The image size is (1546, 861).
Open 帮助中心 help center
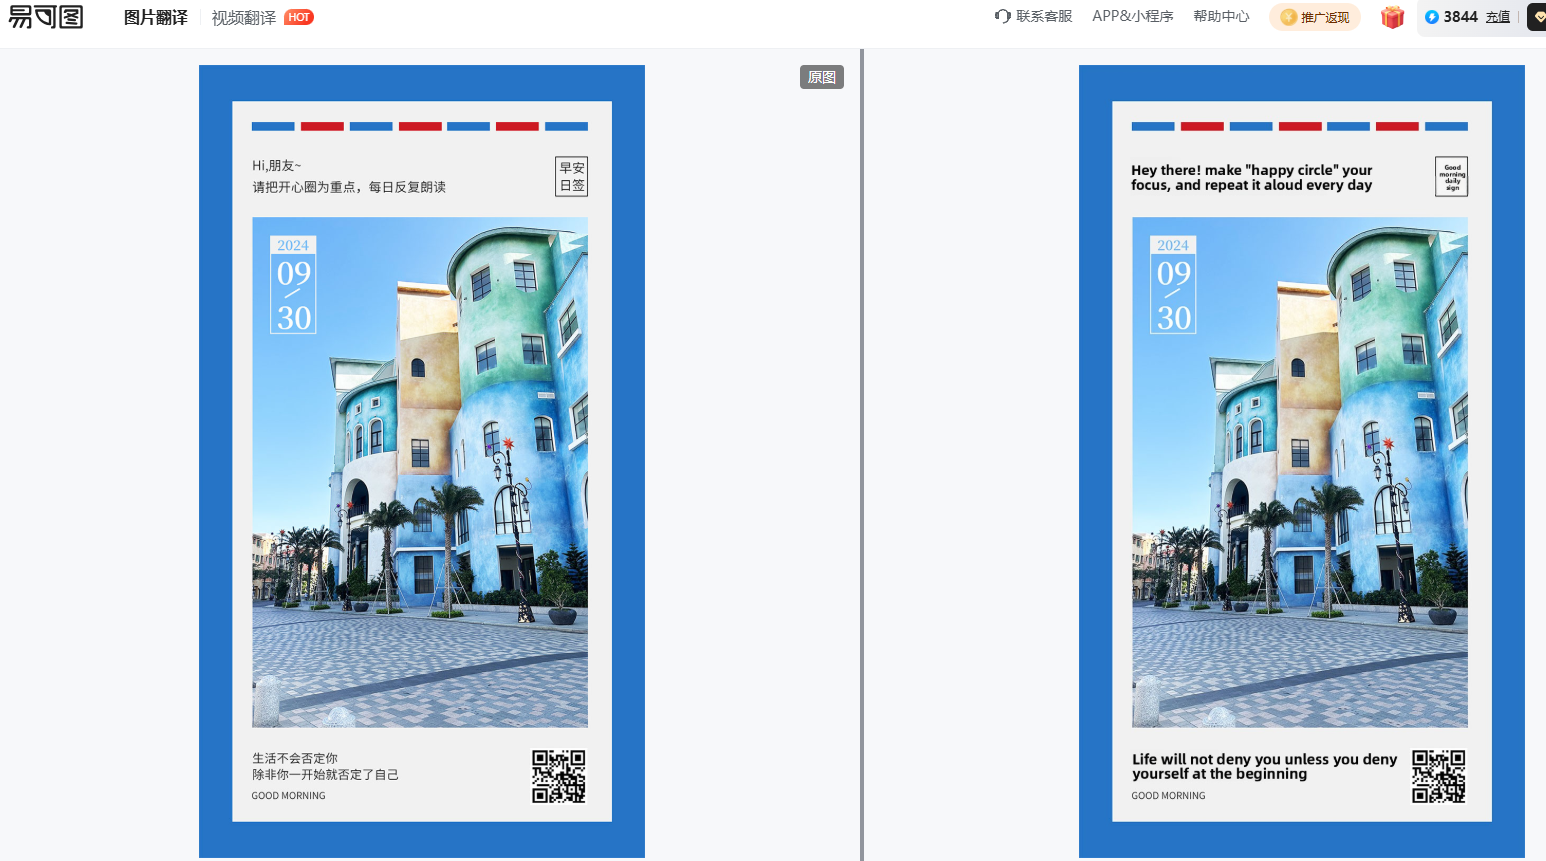point(1221,17)
